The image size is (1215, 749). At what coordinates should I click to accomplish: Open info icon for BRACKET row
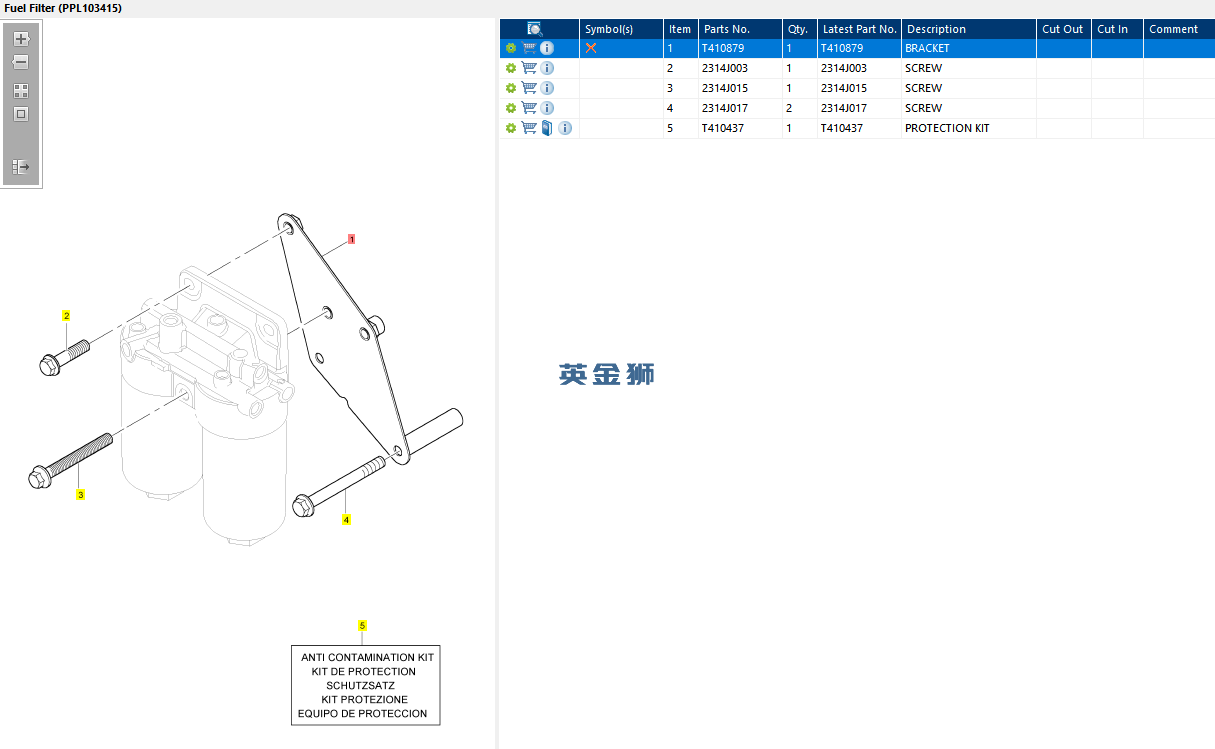(547, 48)
